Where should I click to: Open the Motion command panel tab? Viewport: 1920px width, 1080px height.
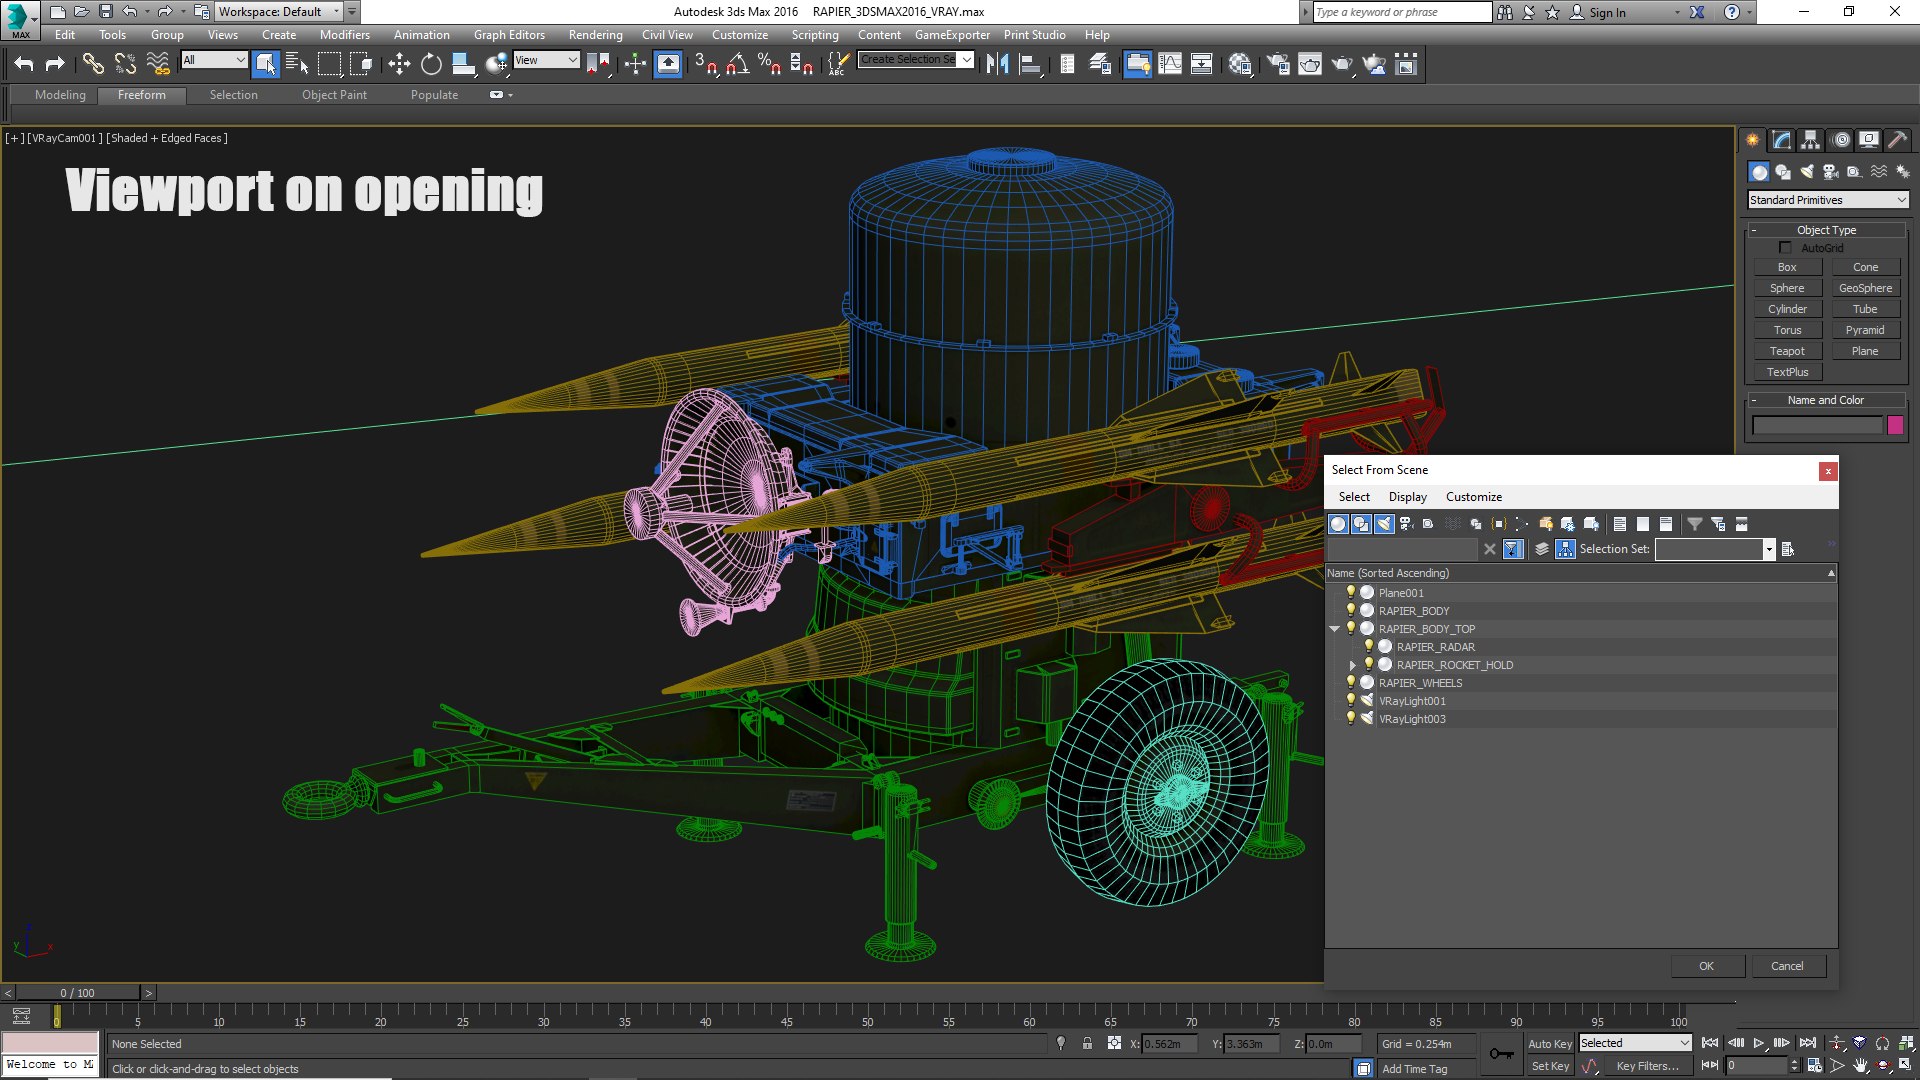[x=1841, y=140]
